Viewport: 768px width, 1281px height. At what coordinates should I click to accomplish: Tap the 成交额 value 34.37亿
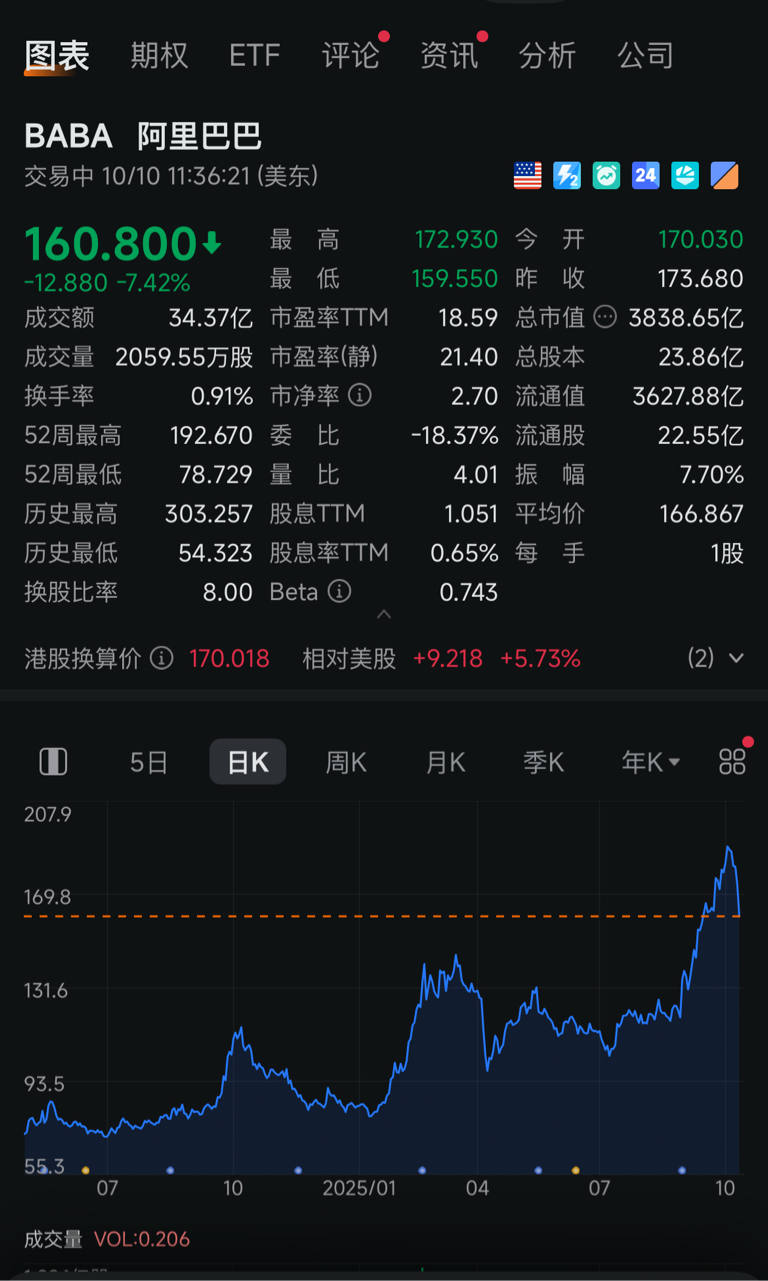pos(210,318)
